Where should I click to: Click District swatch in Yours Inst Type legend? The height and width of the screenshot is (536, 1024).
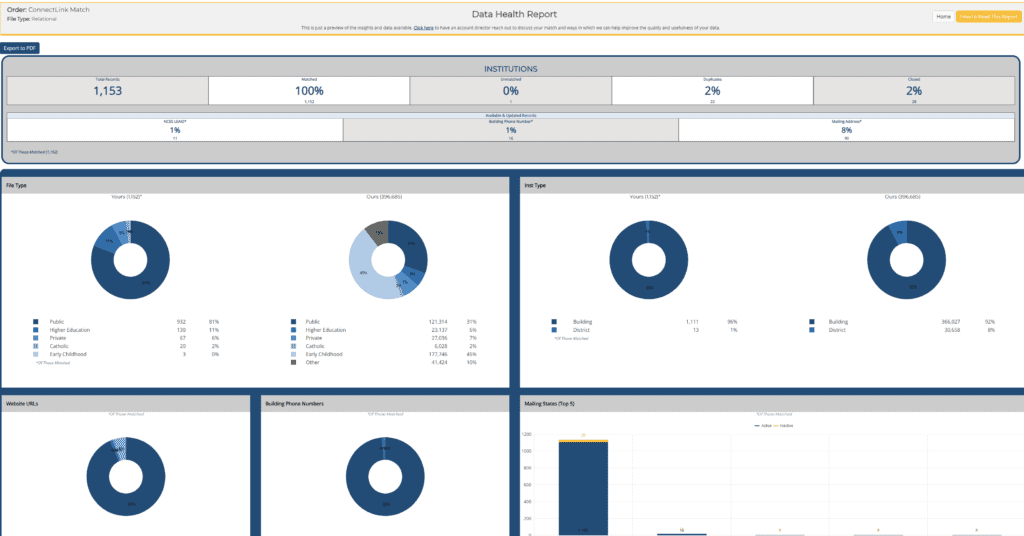click(x=555, y=330)
